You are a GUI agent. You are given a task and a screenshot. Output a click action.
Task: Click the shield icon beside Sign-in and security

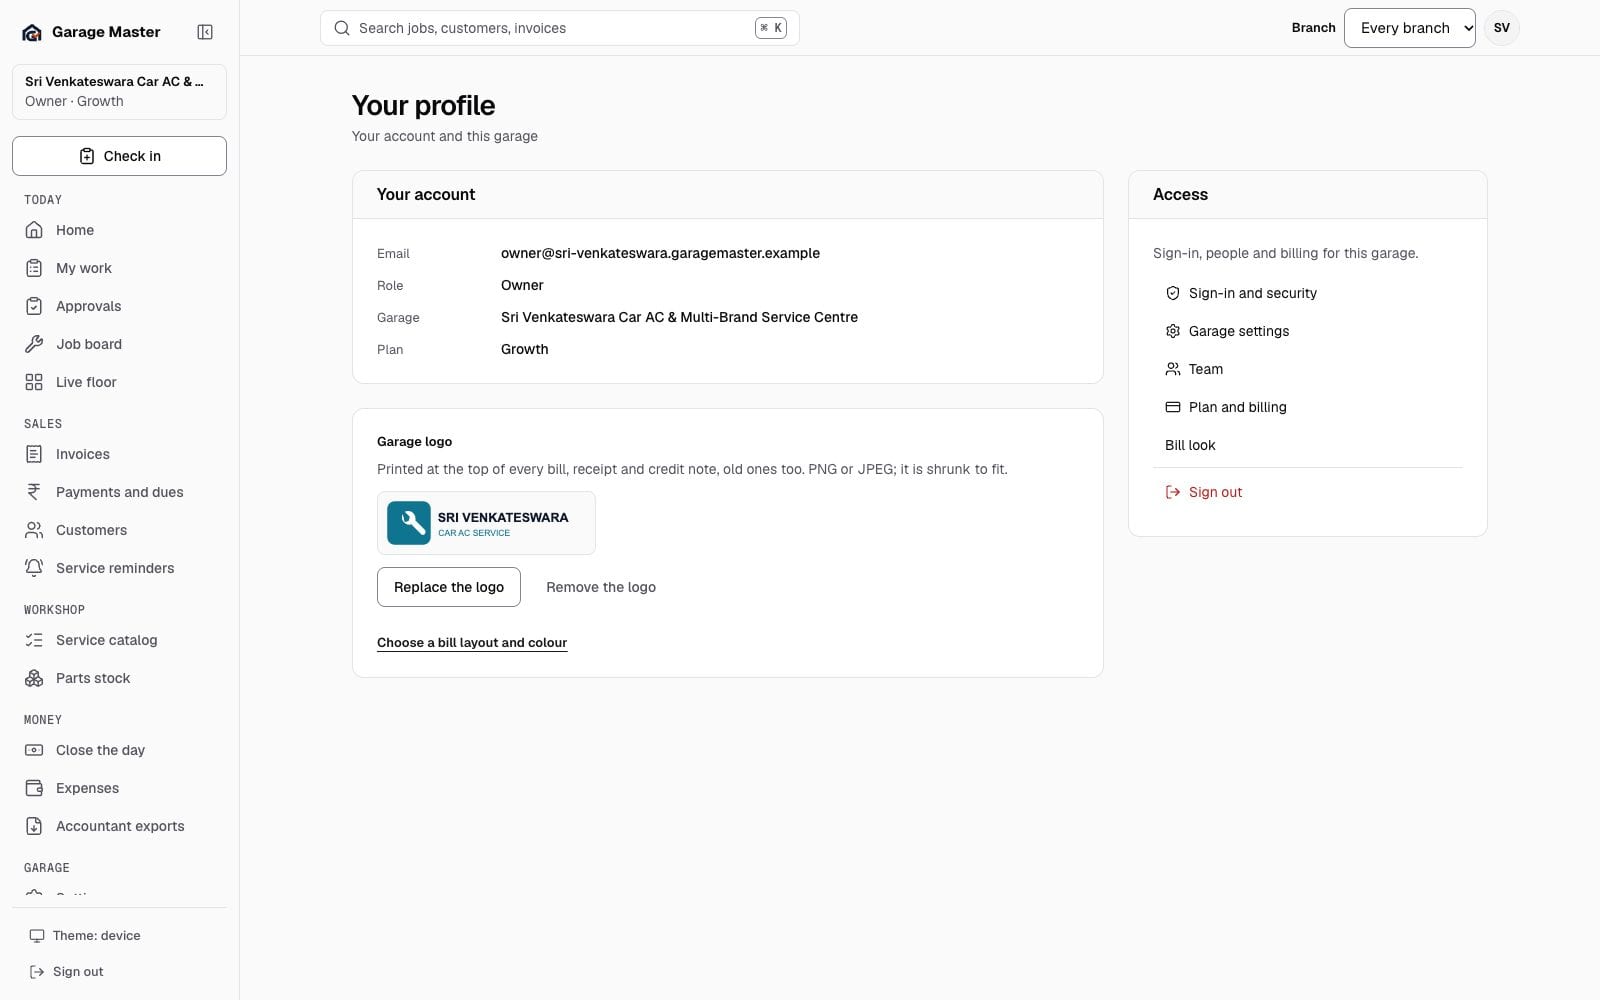pos(1173,293)
